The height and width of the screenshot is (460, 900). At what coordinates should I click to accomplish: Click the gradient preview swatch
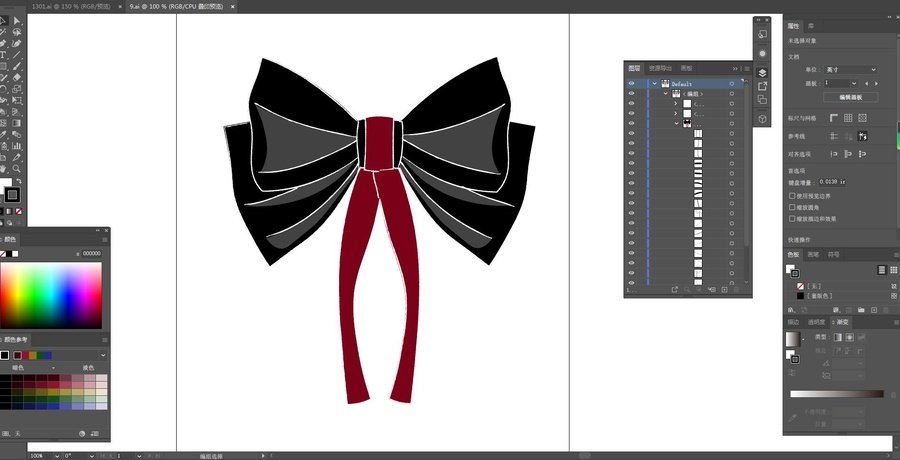pyautogui.click(x=793, y=339)
